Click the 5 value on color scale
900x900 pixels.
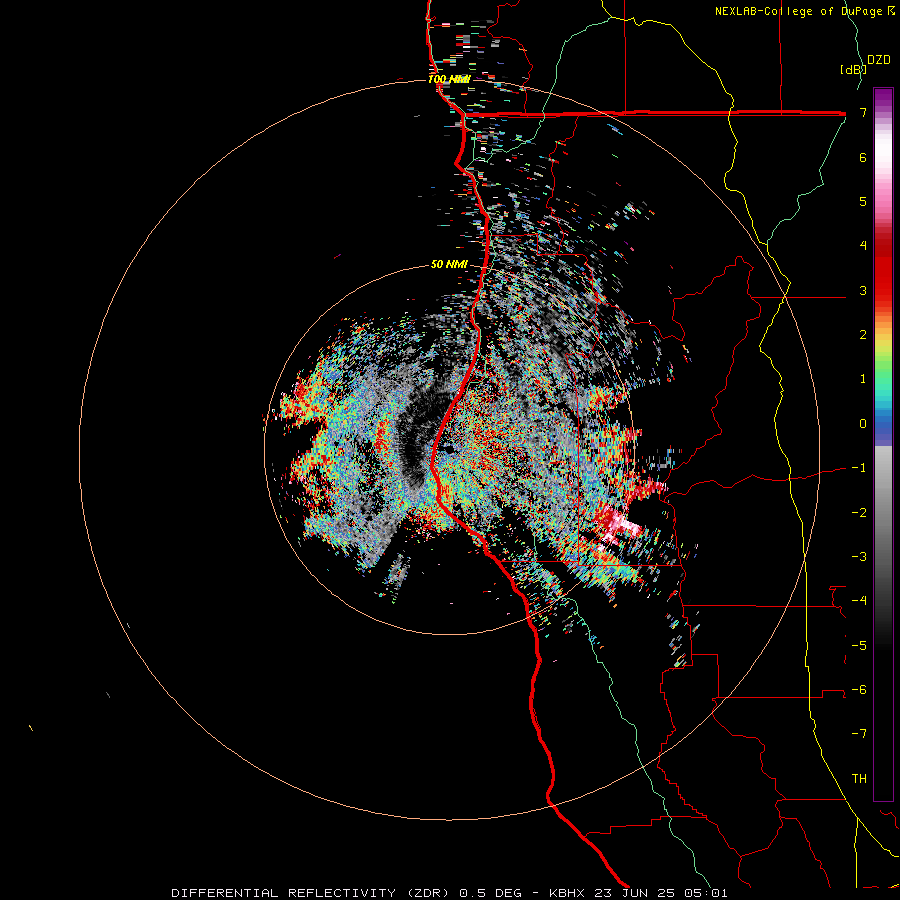click(863, 201)
